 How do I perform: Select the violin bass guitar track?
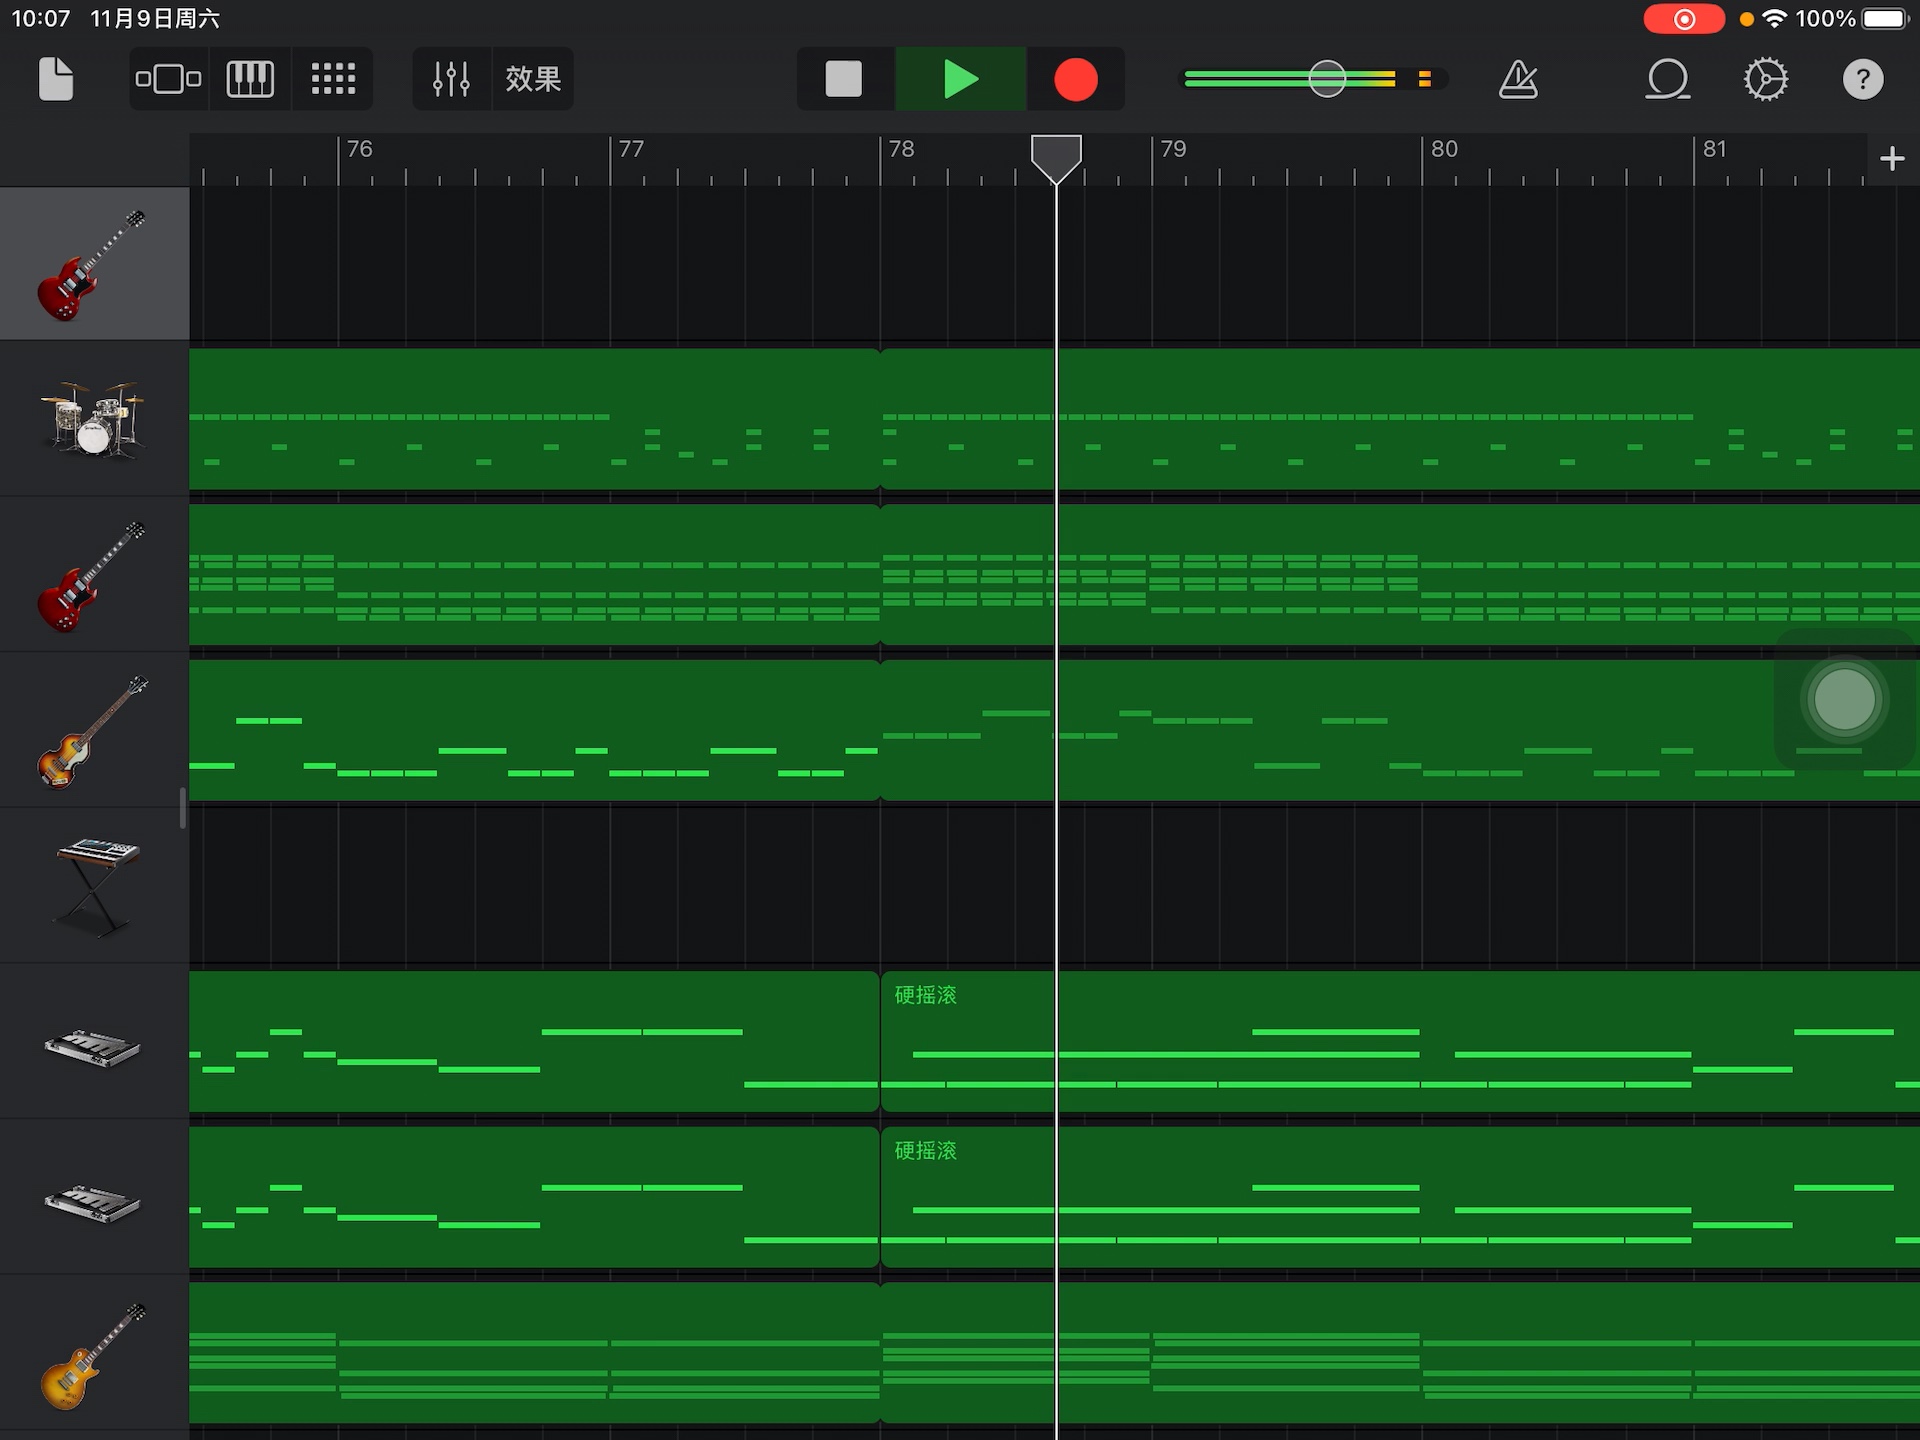pyautogui.click(x=95, y=731)
